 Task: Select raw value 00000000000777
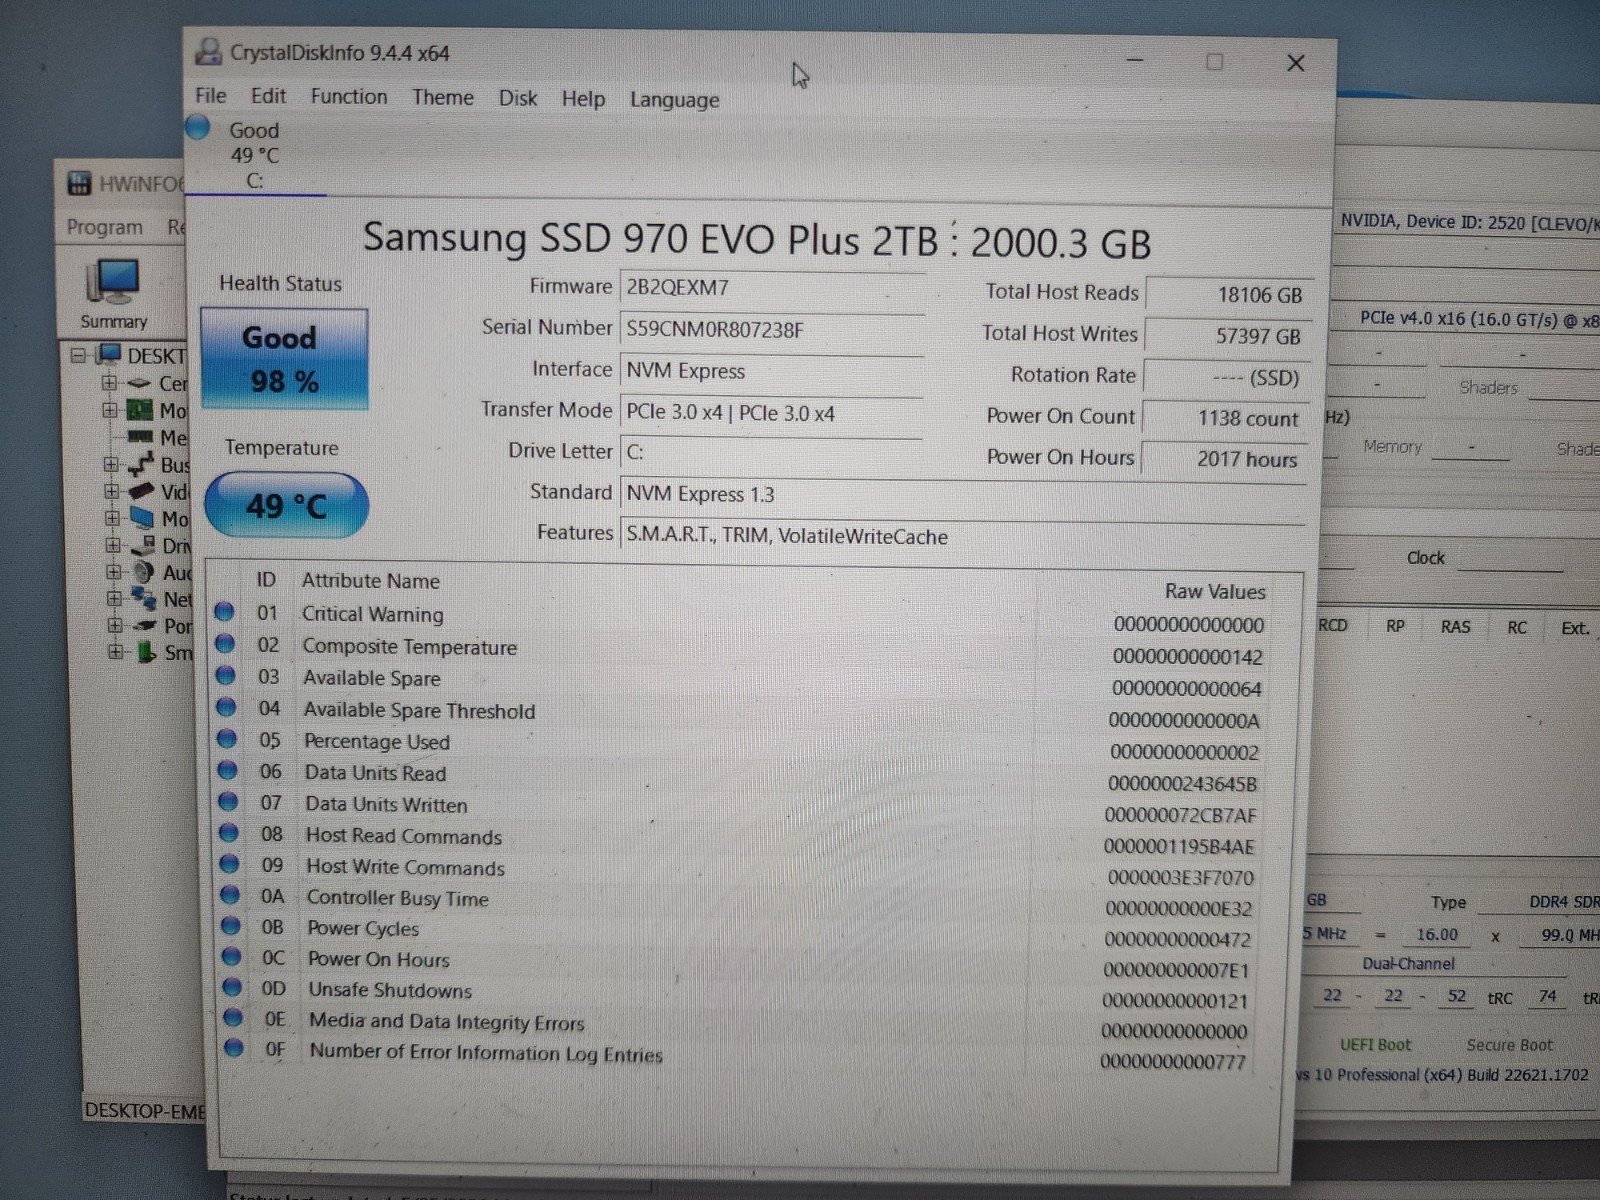tap(1173, 1062)
